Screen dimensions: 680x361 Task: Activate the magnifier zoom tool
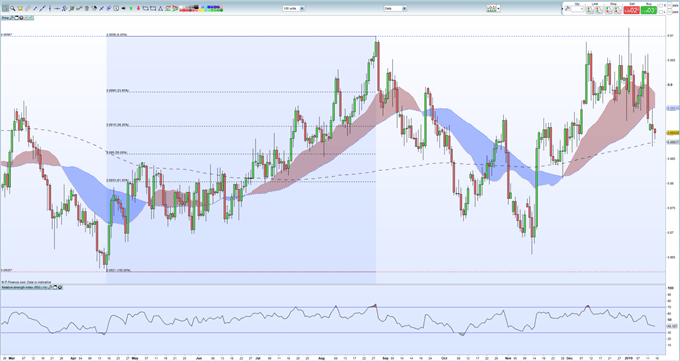click(x=13, y=8)
